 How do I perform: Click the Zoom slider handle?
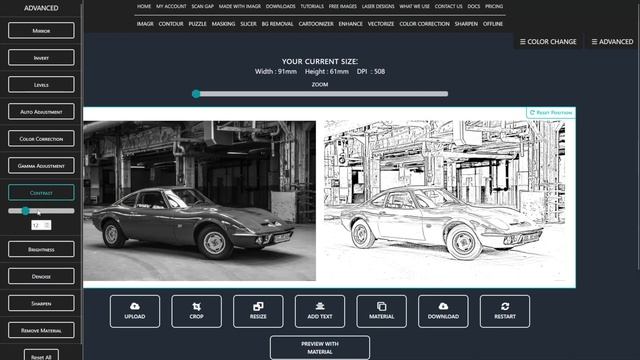[x=196, y=94]
